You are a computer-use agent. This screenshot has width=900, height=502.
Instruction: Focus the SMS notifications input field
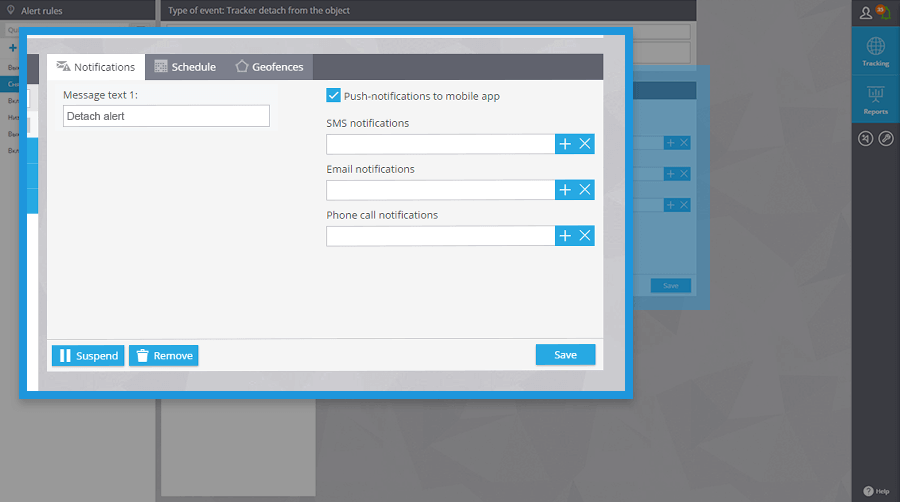click(x=441, y=144)
